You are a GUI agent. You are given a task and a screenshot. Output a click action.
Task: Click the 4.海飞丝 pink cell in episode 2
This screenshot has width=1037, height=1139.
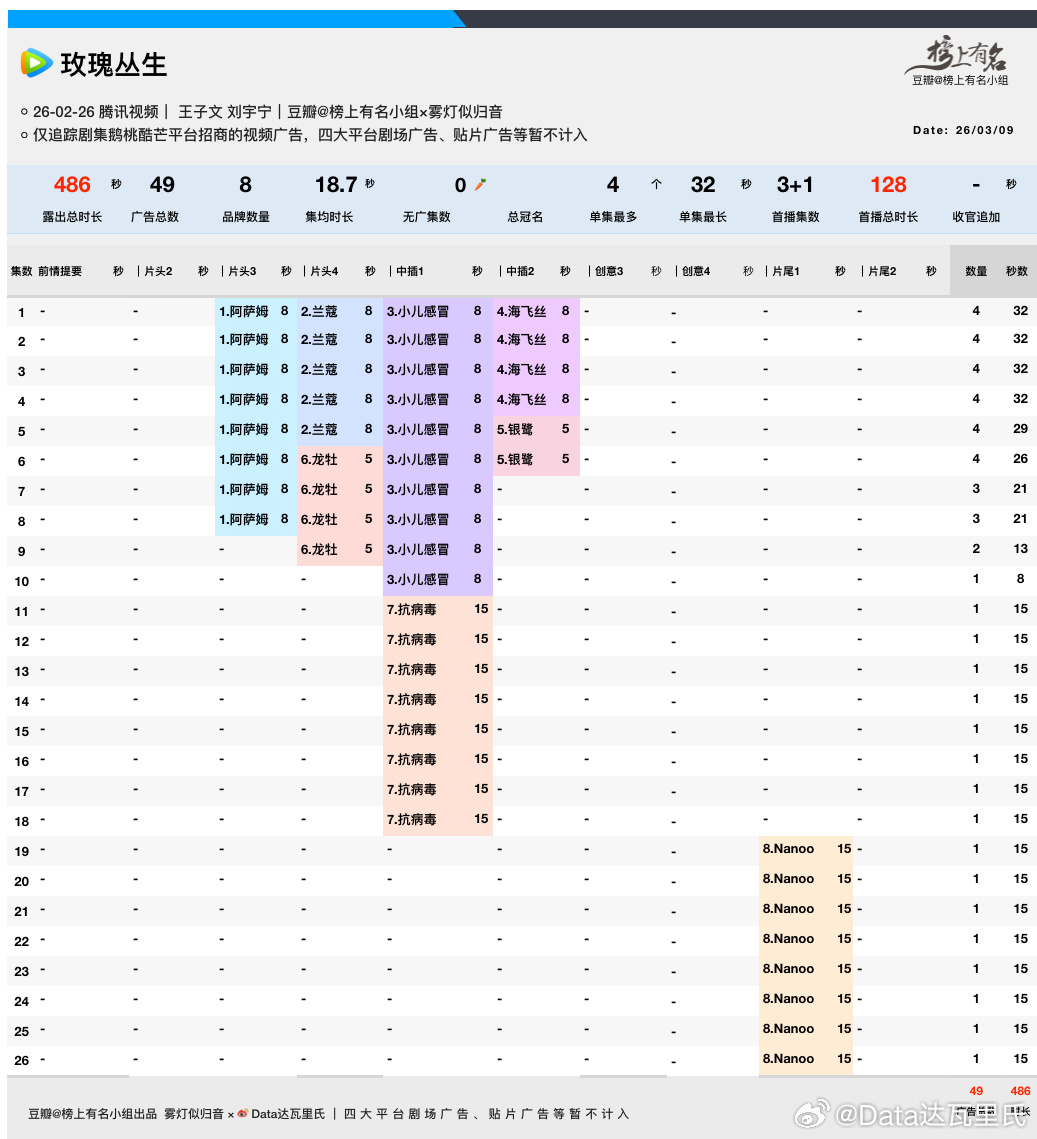(x=522, y=341)
